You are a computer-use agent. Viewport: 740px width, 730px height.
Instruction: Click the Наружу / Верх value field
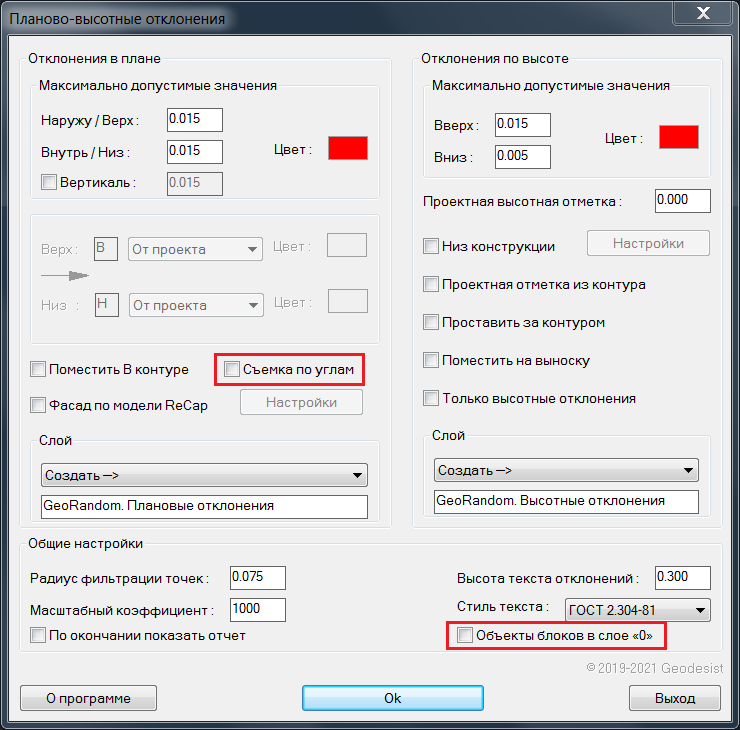point(194,120)
